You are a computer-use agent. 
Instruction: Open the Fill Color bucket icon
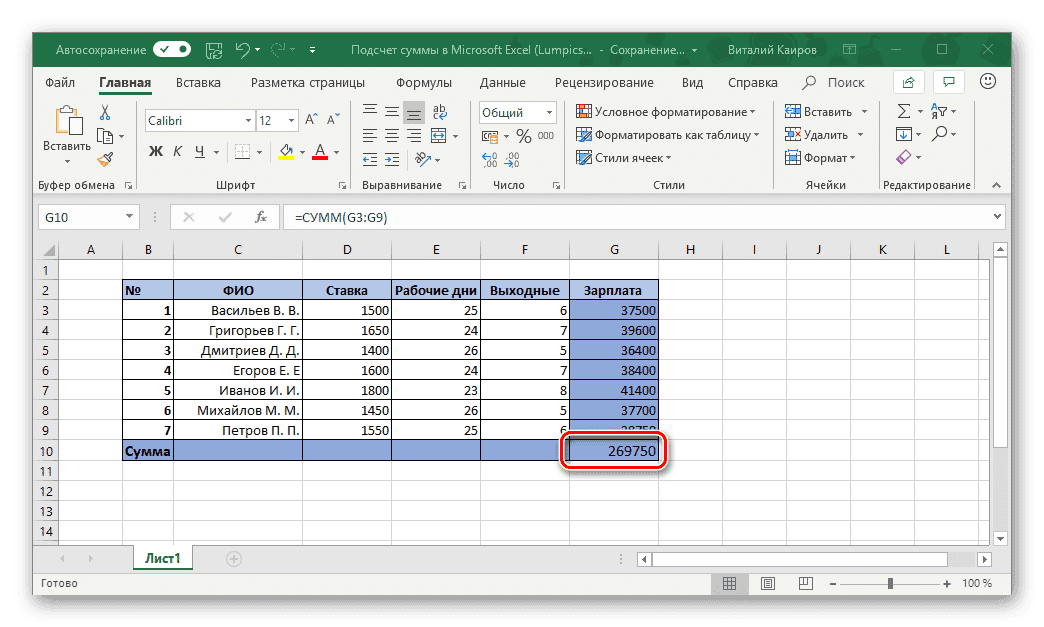286,151
